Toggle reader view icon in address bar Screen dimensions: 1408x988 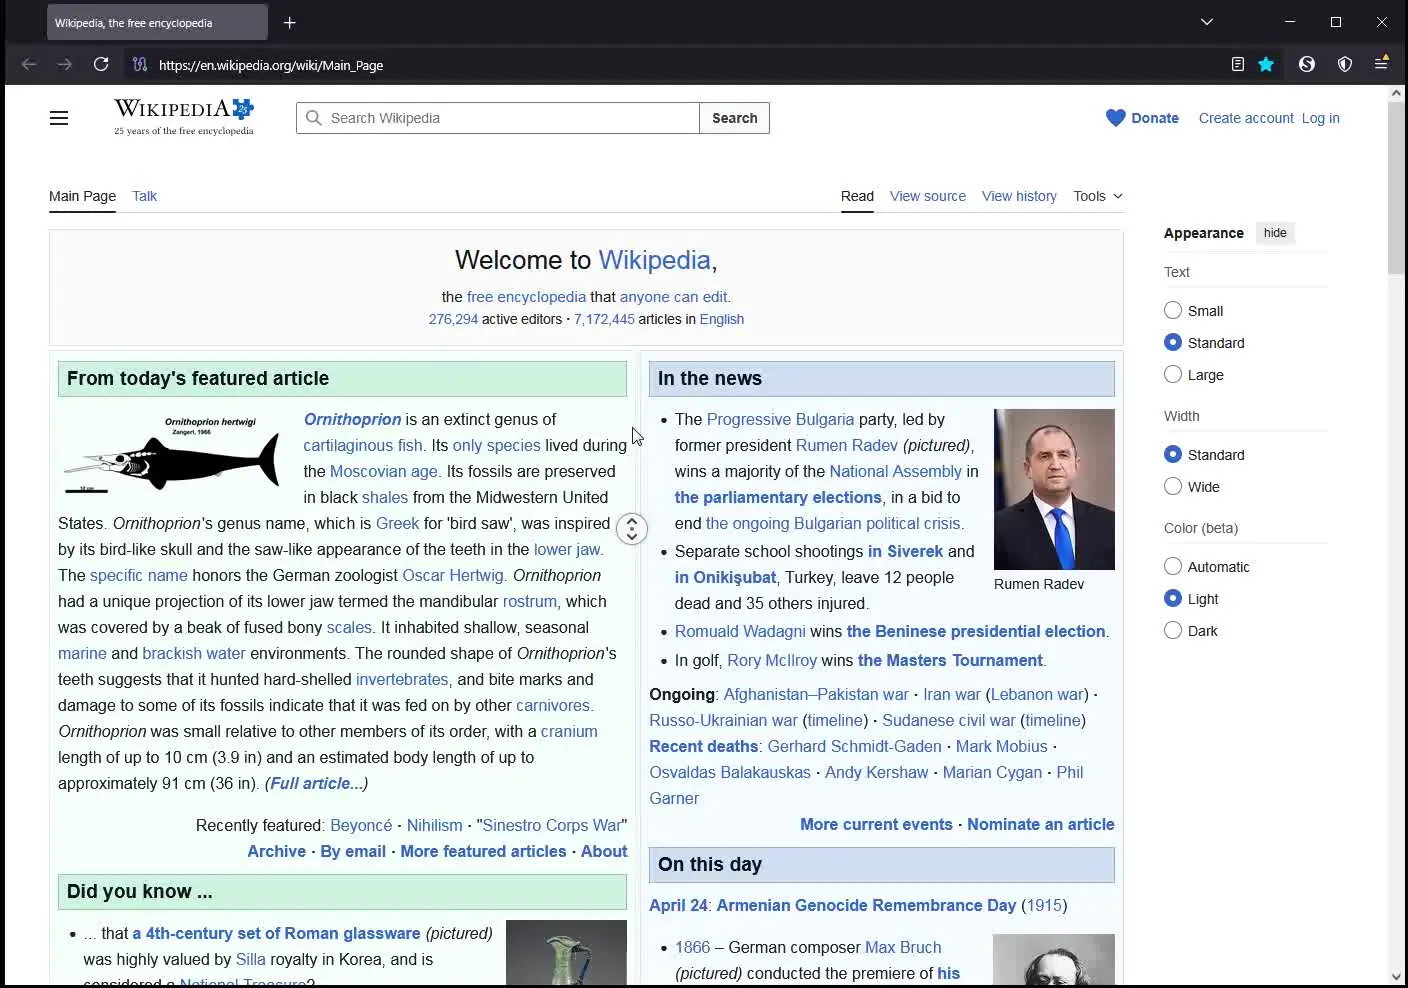click(x=1238, y=64)
